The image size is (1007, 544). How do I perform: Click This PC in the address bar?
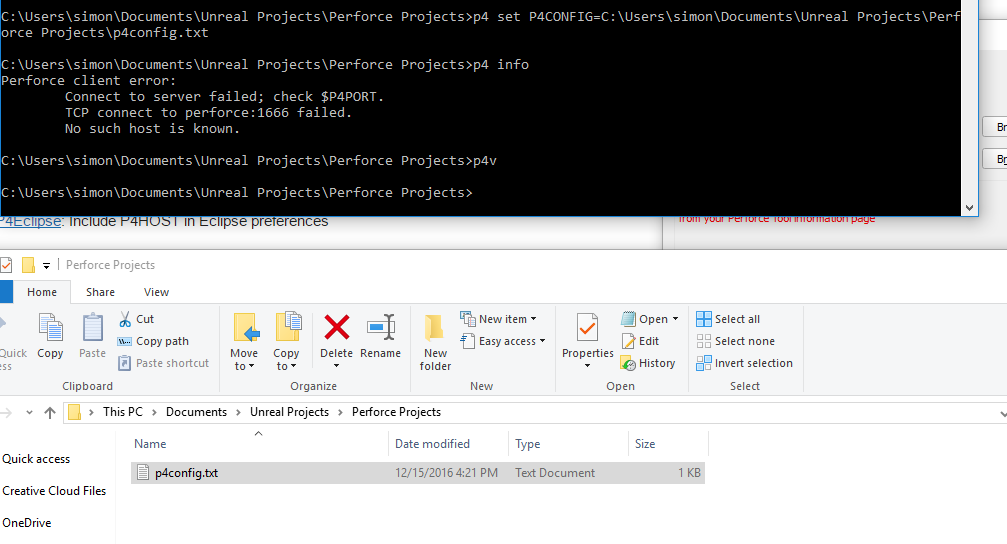(x=123, y=412)
